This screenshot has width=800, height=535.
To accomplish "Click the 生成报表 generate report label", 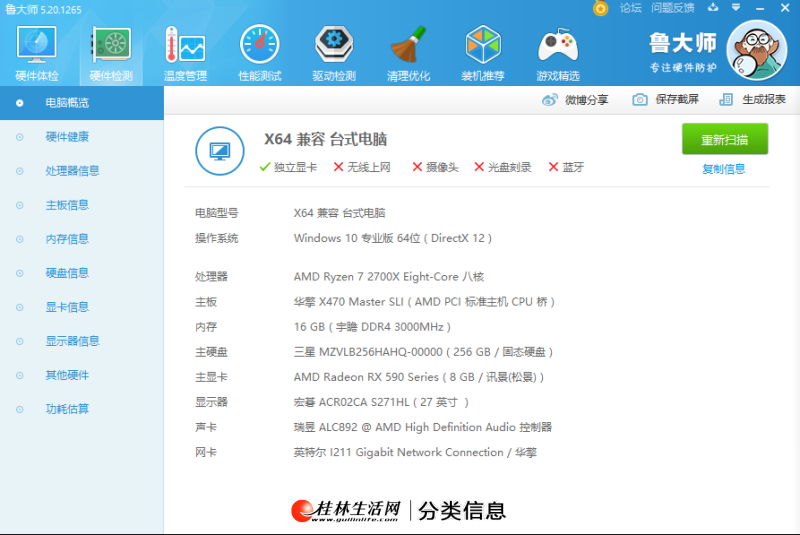I will coord(764,99).
